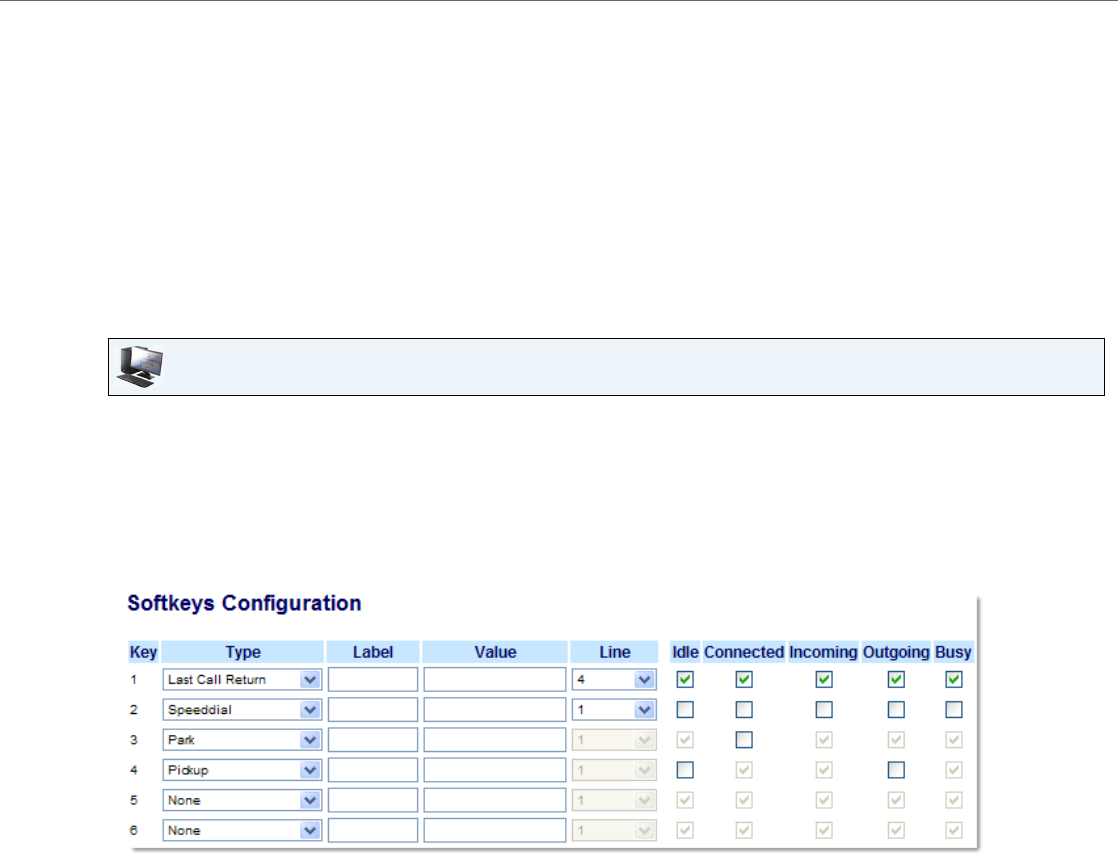The height and width of the screenshot is (856, 1118).
Task: Open the Speeddial type dropdown
Action: coord(241,710)
